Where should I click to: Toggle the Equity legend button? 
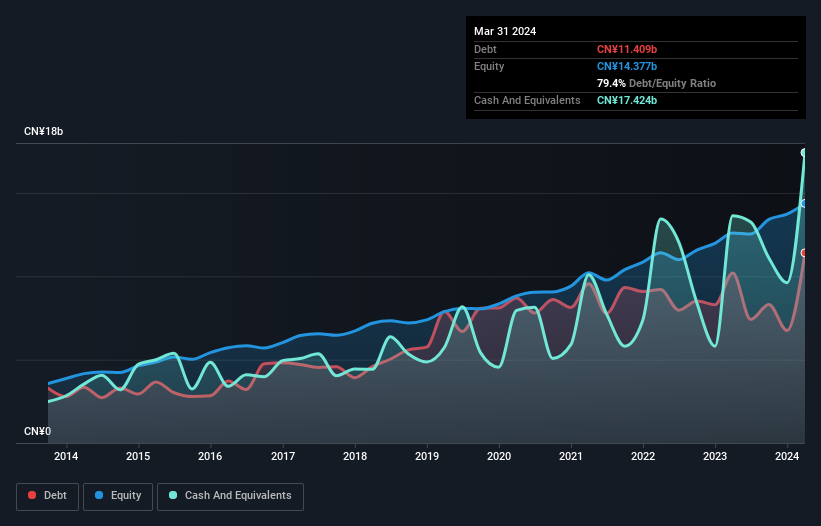point(118,496)
